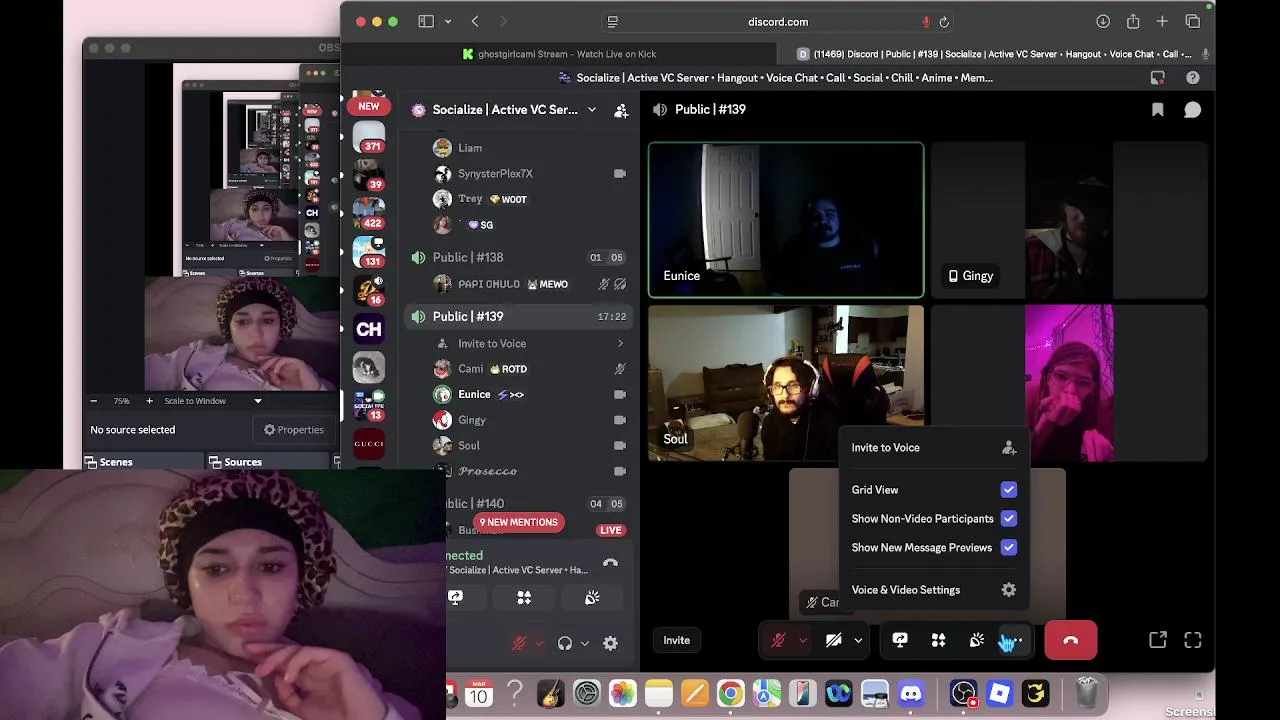The width and height of the screenshot is (1280, 720).
Task: Uncheck the Show Non-Video Participants checkbox
Action: [1008, 519]
